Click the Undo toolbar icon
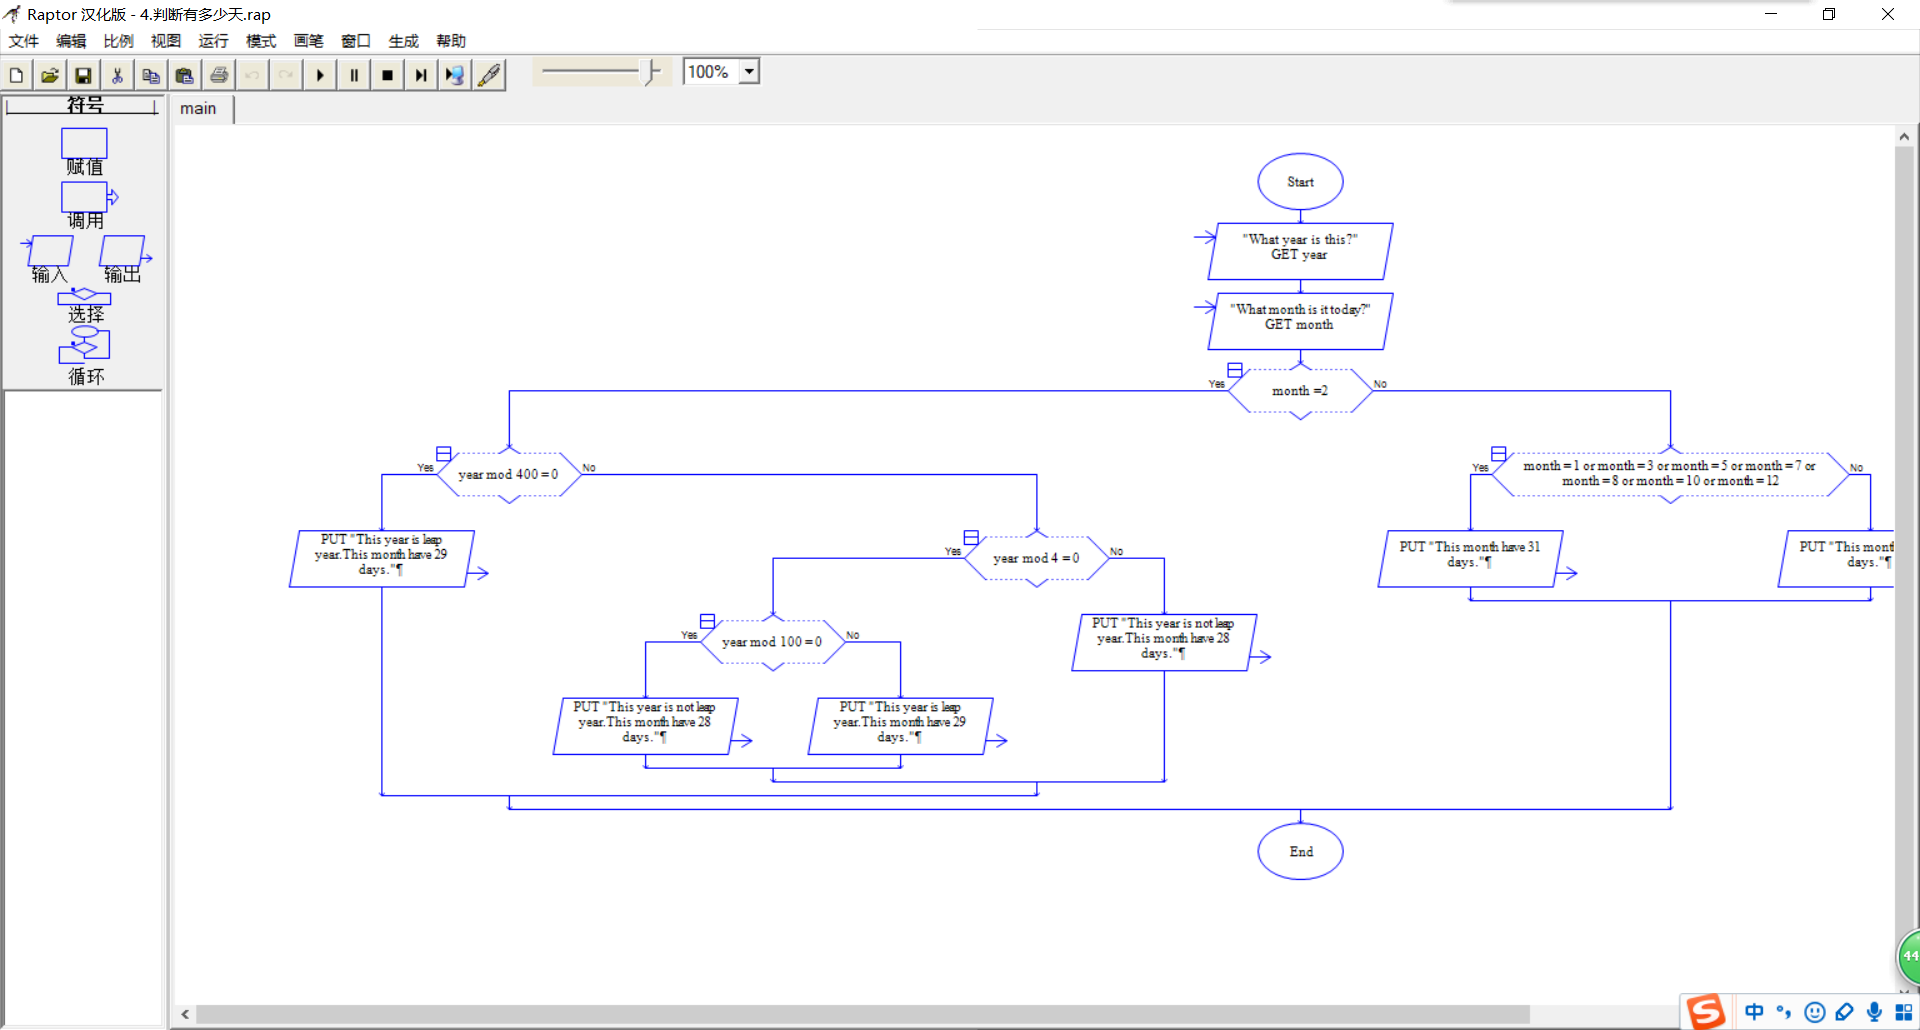Screen dimensions: 1920x1030 pos(252,75)
